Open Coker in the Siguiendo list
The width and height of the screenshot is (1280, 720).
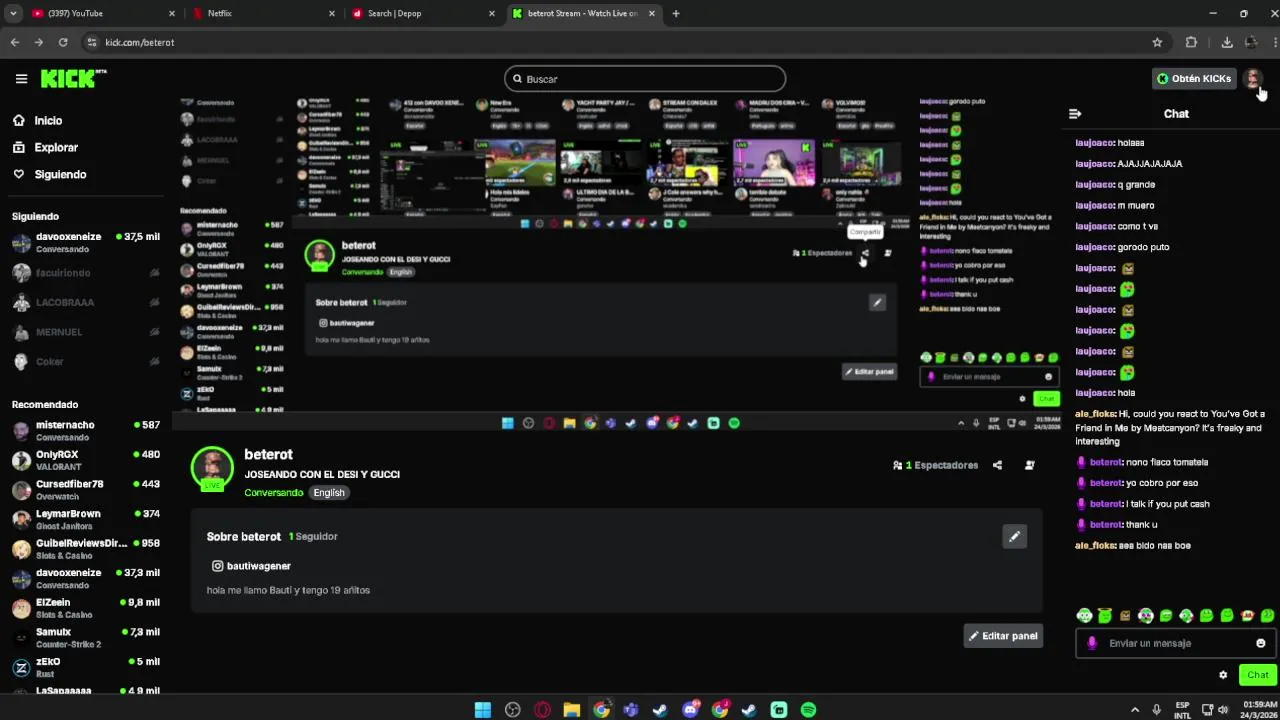click(x=85, y=362)
